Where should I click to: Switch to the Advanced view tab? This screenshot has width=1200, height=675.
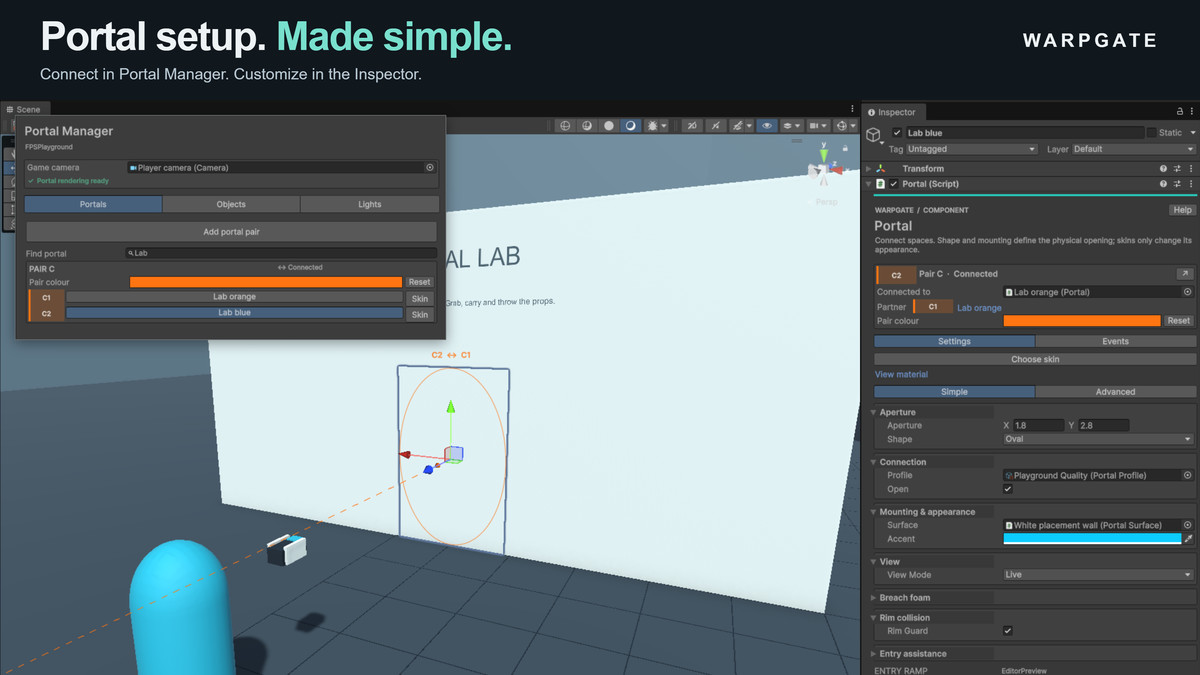pyautogui.click(x=1115, y=392)
